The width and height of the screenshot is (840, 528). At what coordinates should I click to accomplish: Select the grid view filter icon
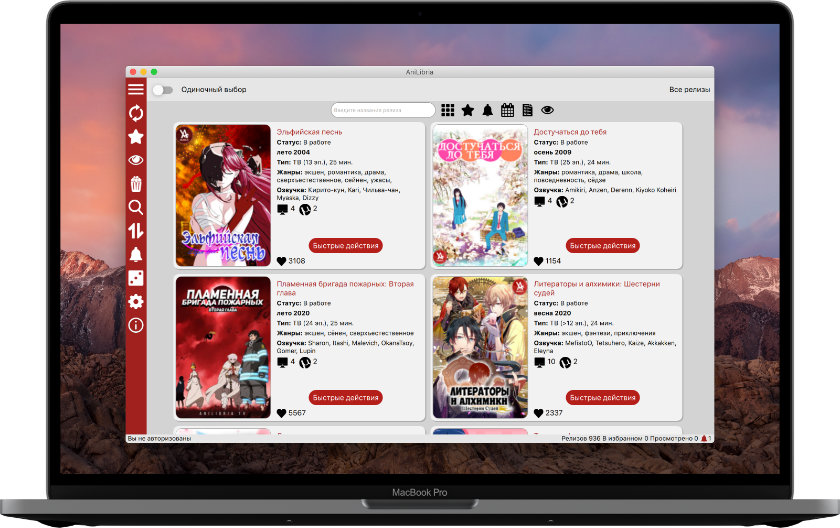pyautogui.click(x=448, y=110)
